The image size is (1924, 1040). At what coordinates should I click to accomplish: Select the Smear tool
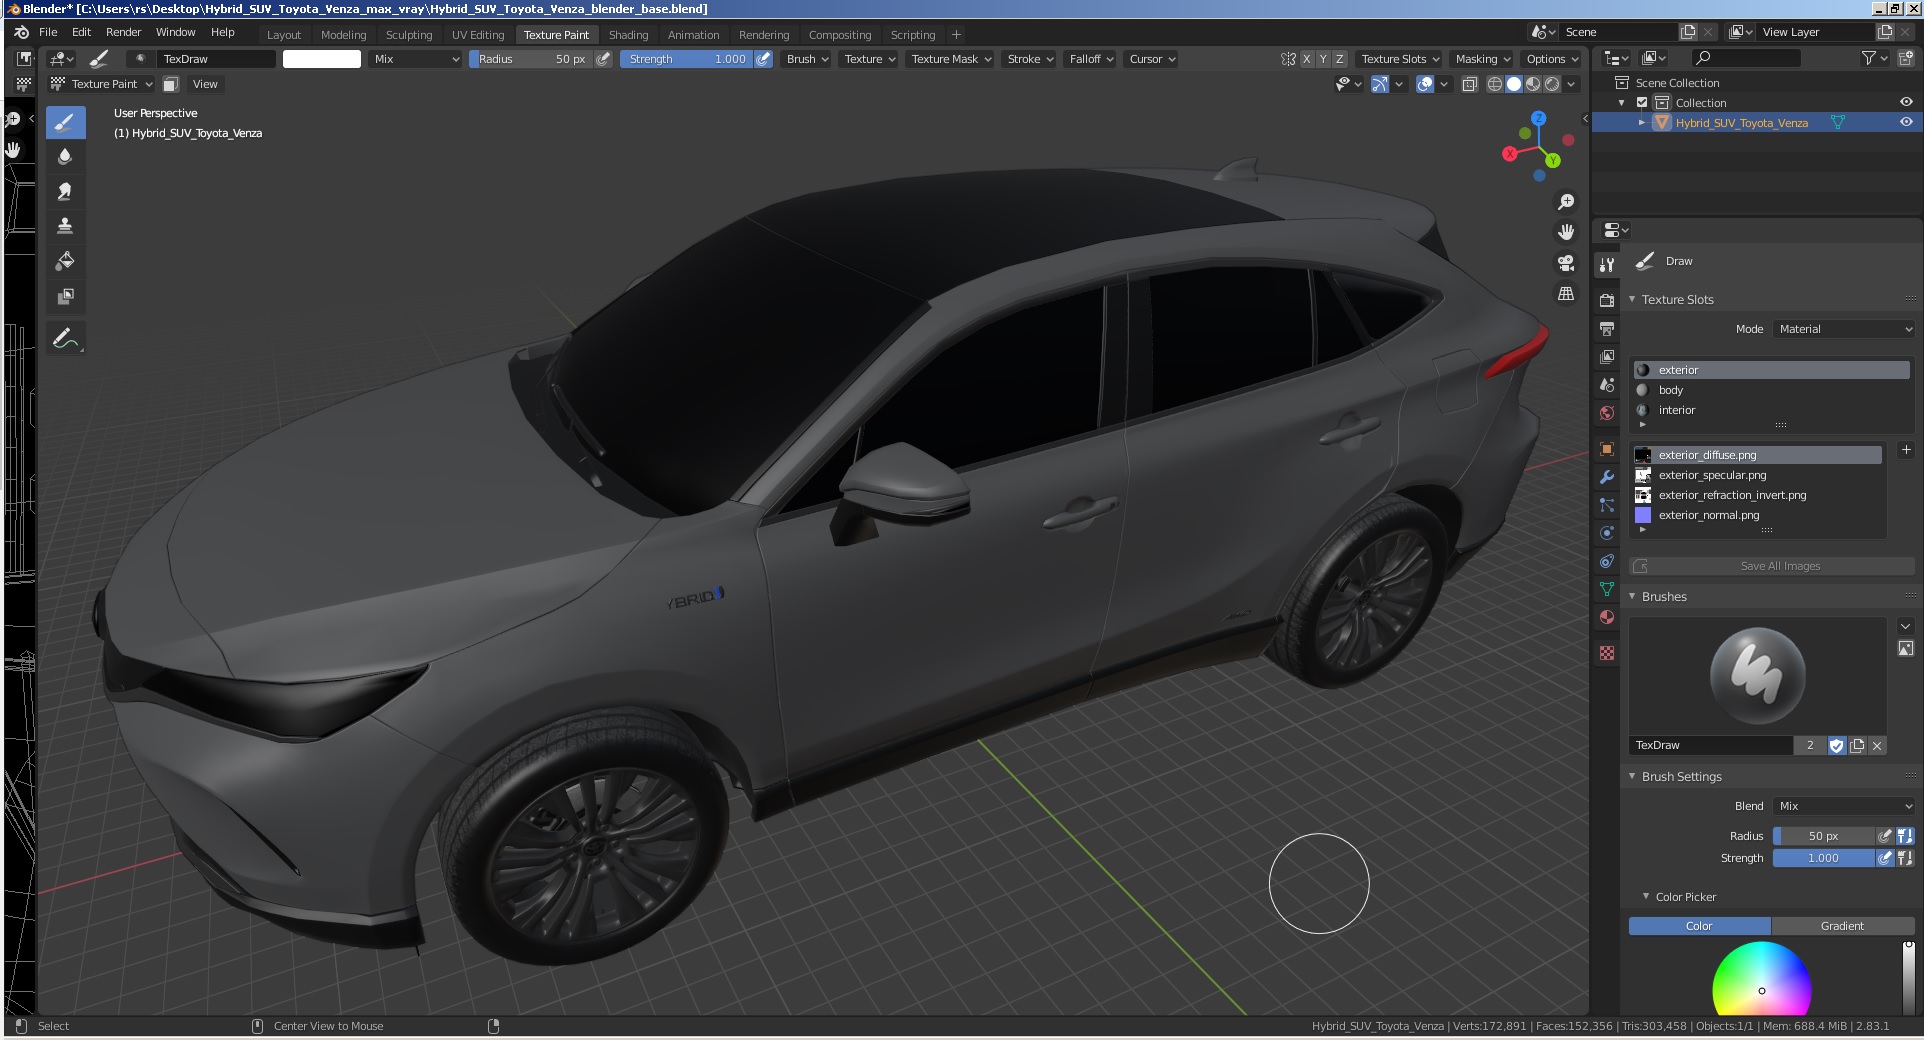click(65, 192)
